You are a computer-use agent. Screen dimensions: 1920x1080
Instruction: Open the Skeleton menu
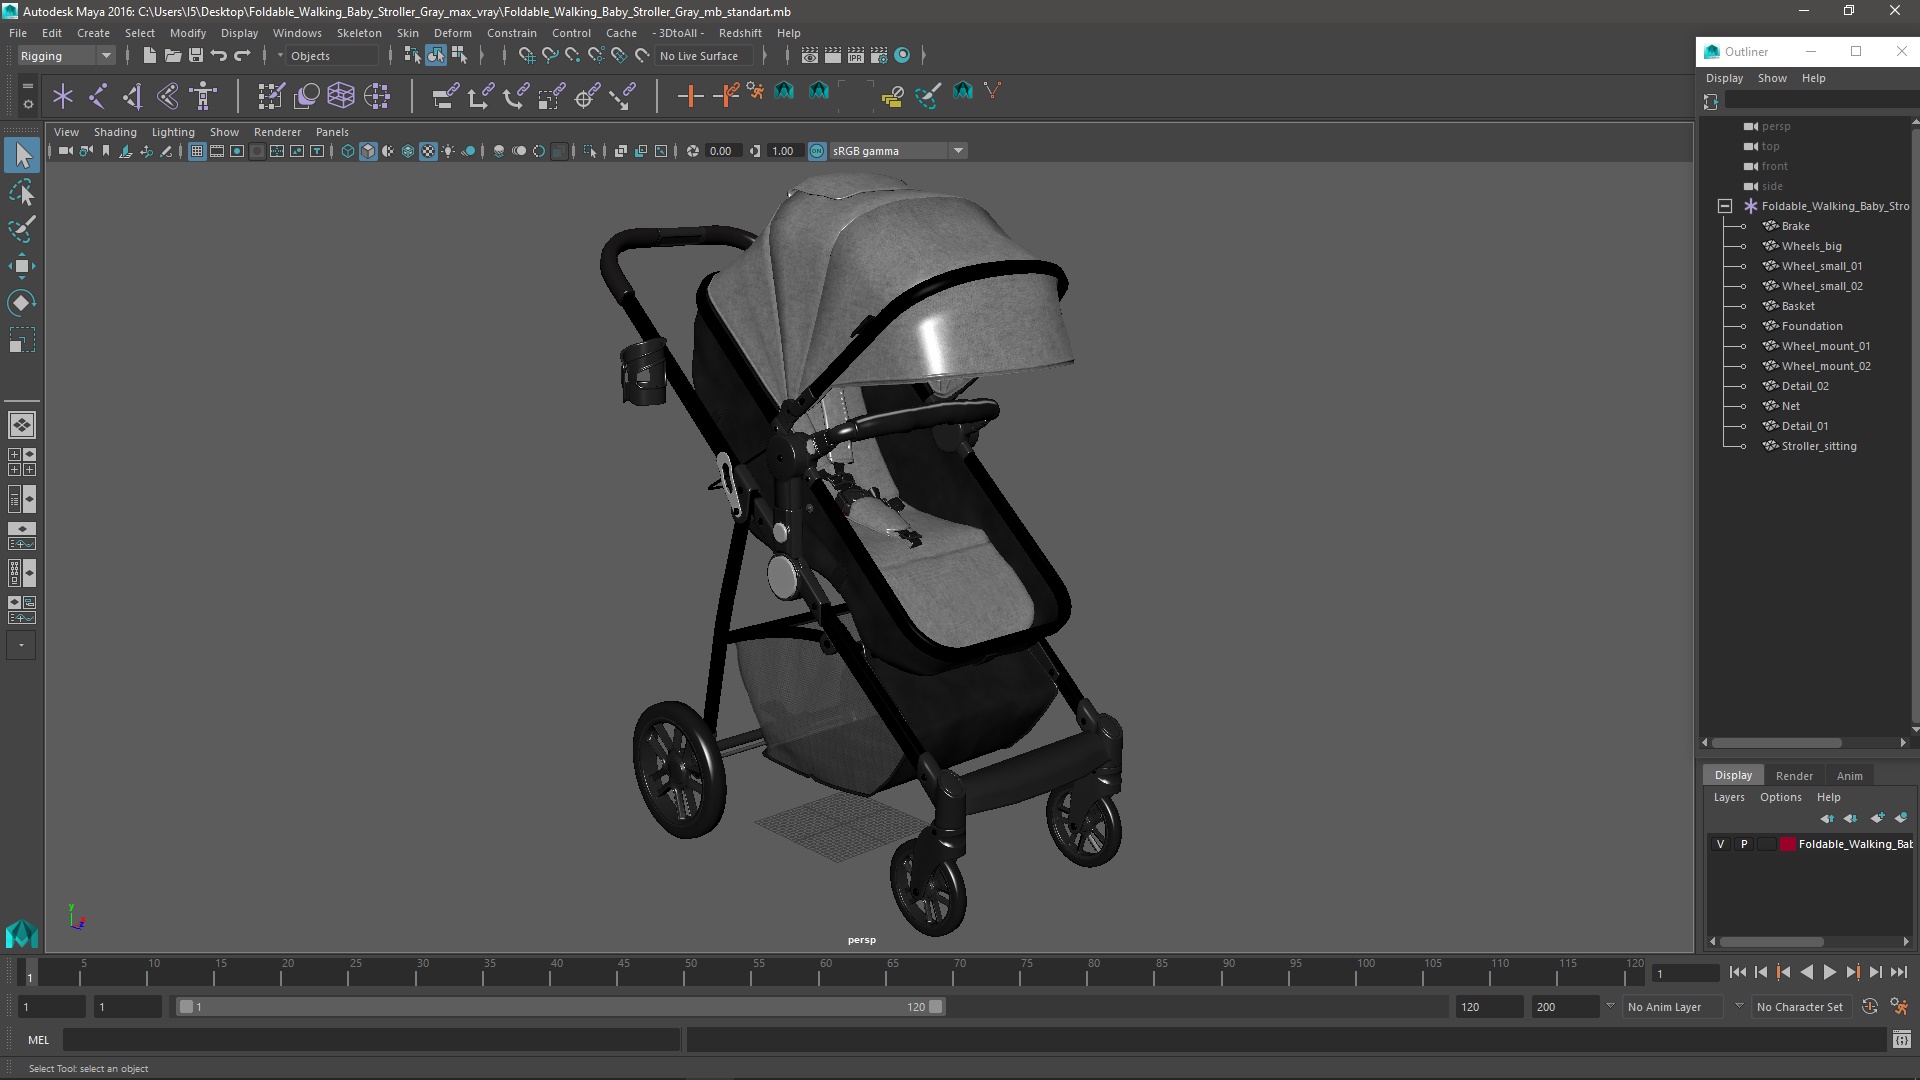(359, 33)
